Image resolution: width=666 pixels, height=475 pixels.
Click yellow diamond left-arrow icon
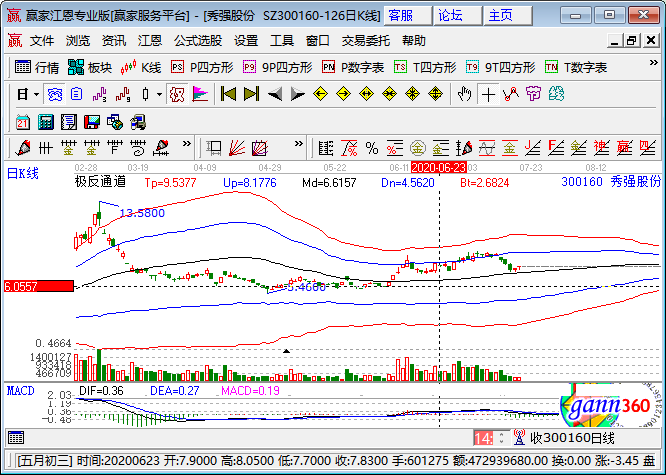[320, 94]
